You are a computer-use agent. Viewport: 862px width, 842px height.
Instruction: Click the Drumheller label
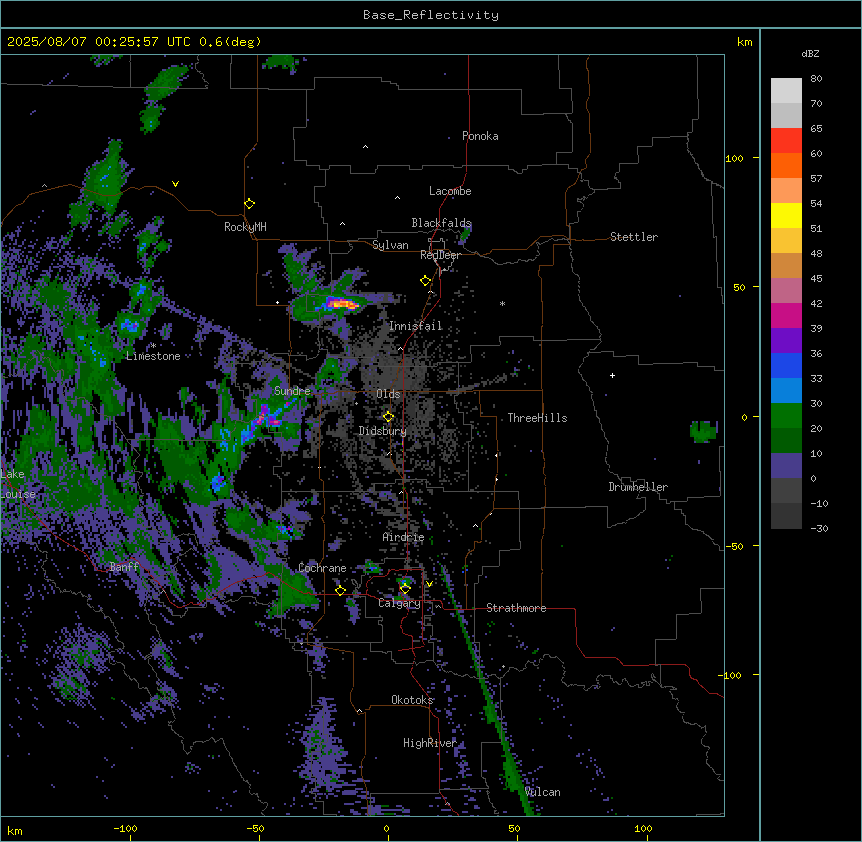pyautogui.click(x=638, y=487)
